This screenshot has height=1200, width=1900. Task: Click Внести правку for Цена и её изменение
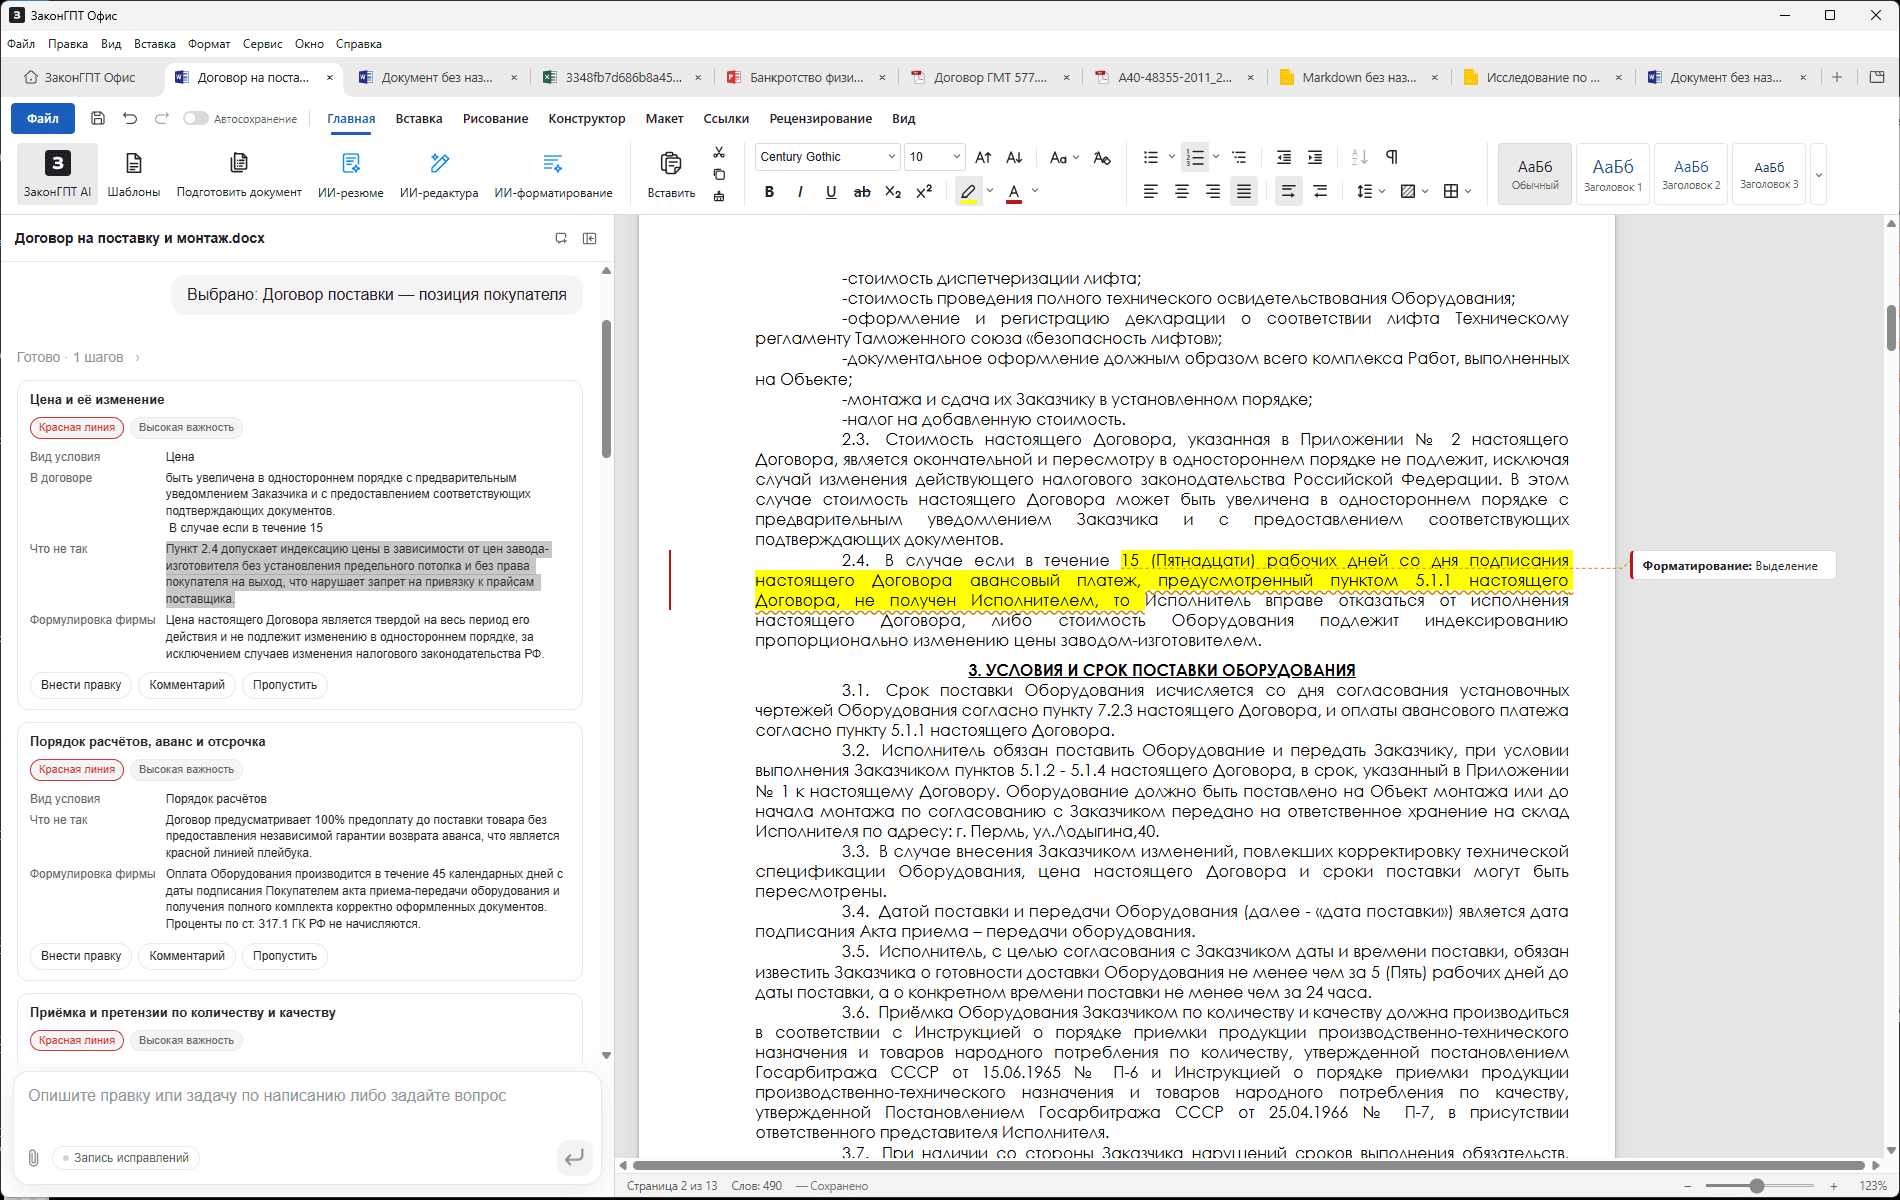click(81, 685)
